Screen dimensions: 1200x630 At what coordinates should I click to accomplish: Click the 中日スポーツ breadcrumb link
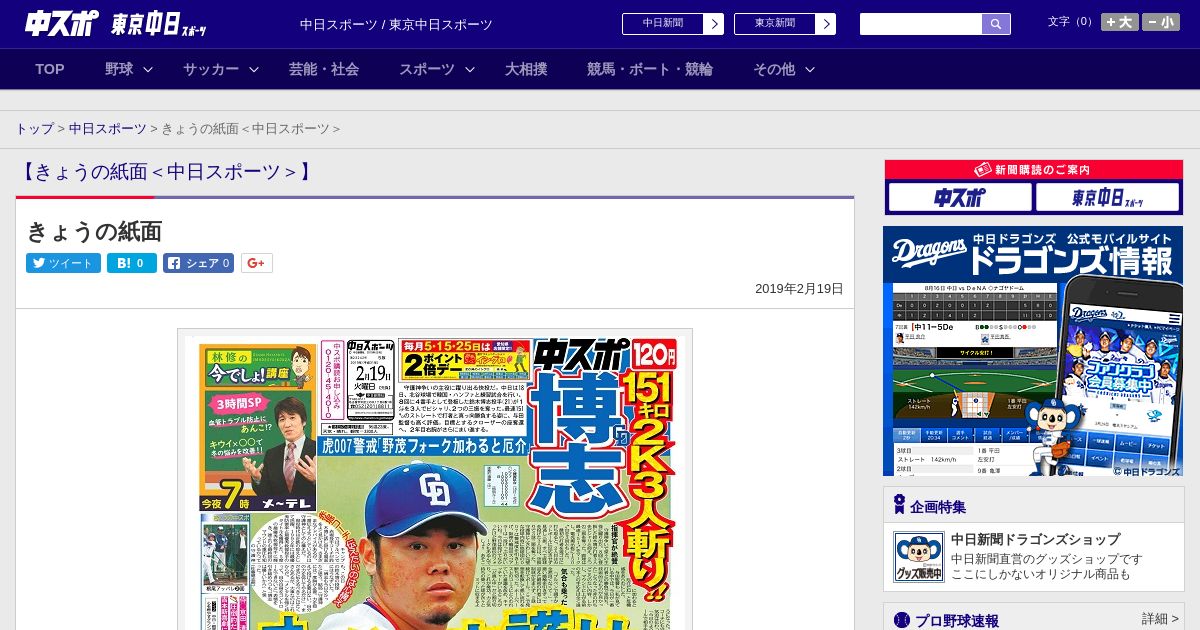click(x=108, y=129)
